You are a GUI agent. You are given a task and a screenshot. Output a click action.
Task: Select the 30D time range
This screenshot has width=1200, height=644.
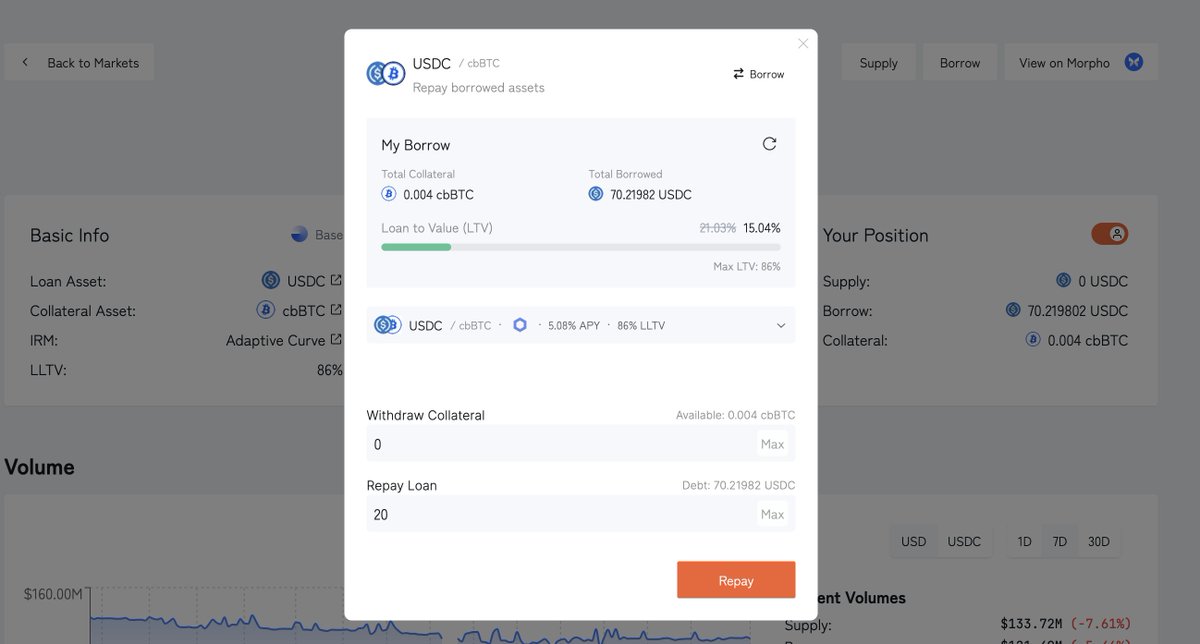1099,541
